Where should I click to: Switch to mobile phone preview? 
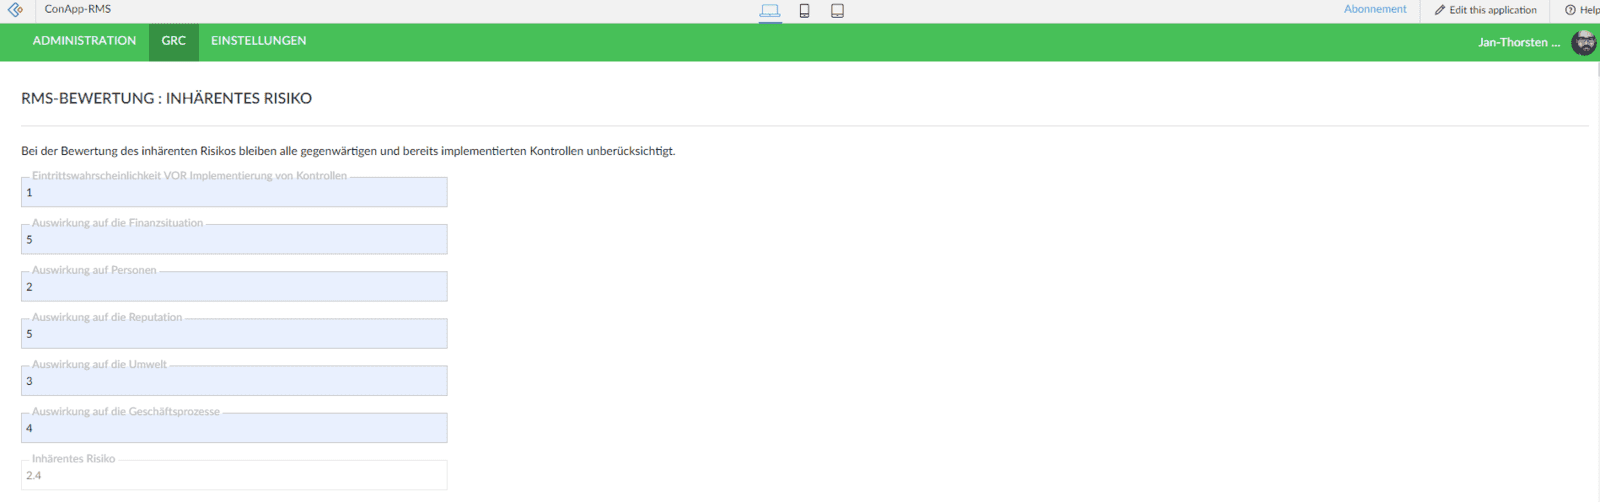coord(804,11)
